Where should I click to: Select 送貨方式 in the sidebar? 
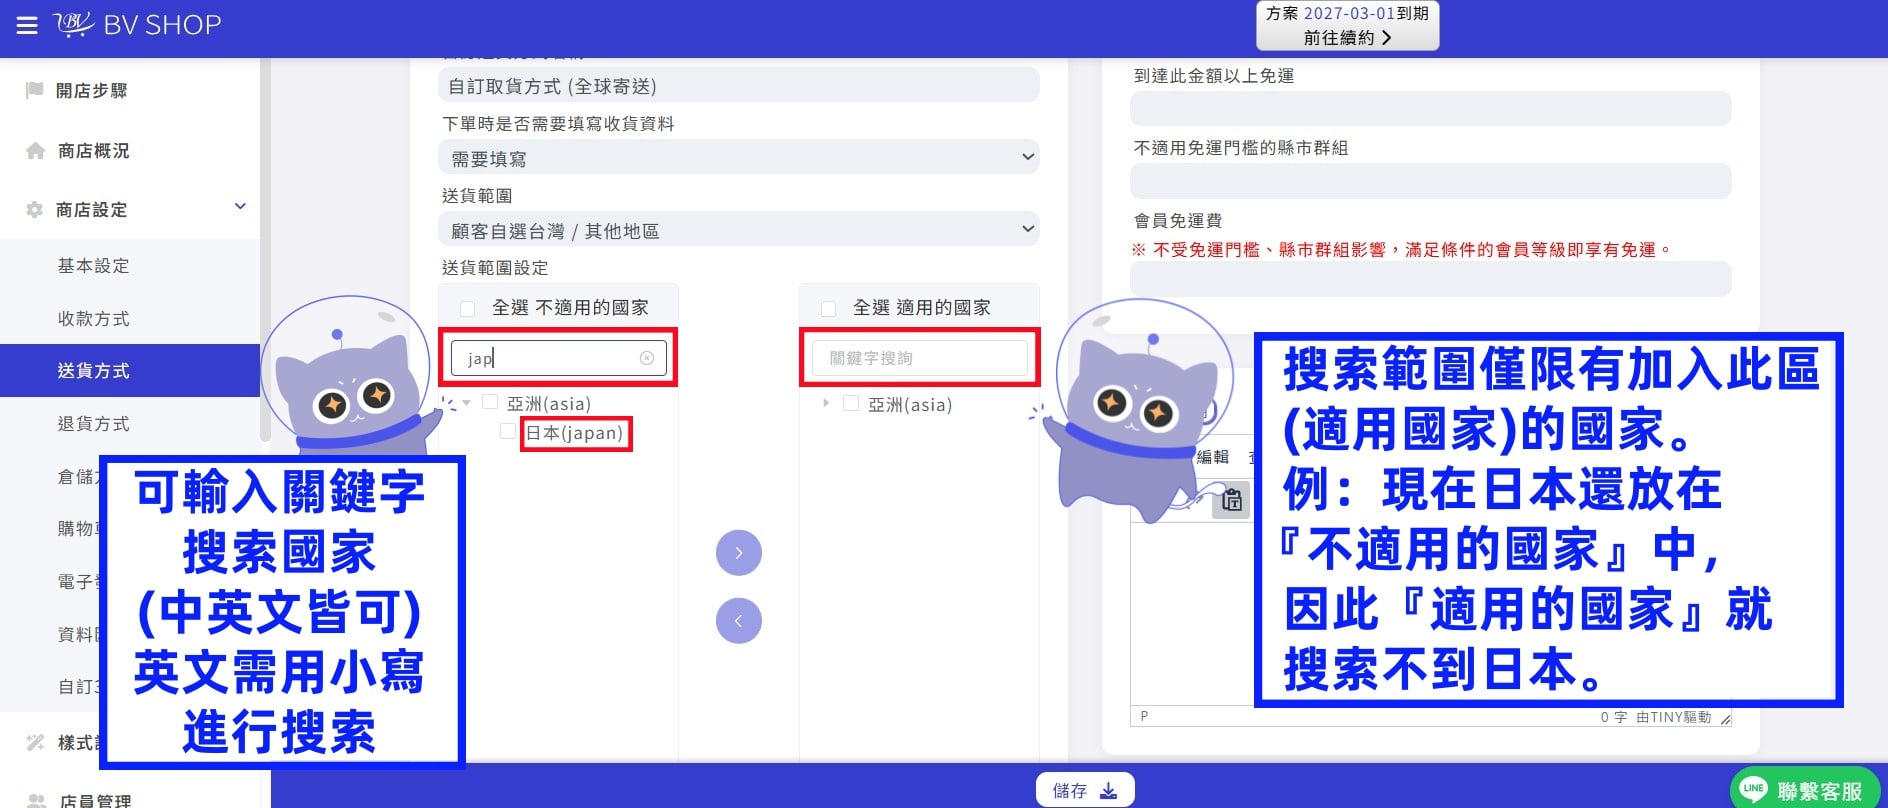click(x=130, y=371)
